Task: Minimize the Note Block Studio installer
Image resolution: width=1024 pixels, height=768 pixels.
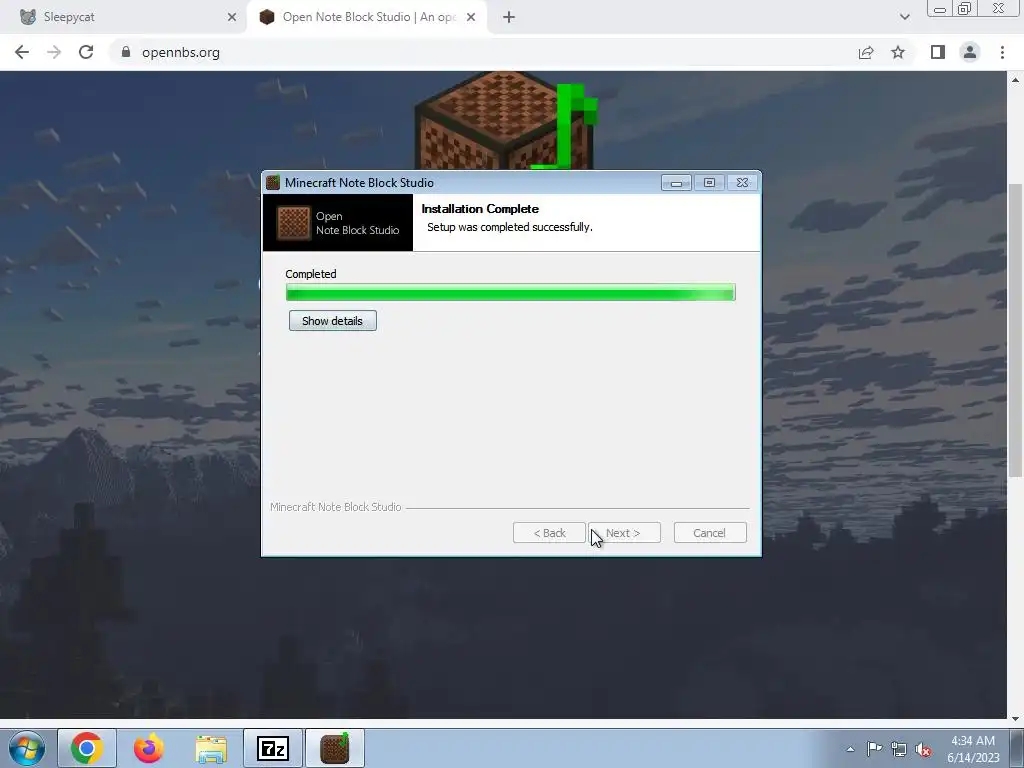Action: (x=676, y=183)
